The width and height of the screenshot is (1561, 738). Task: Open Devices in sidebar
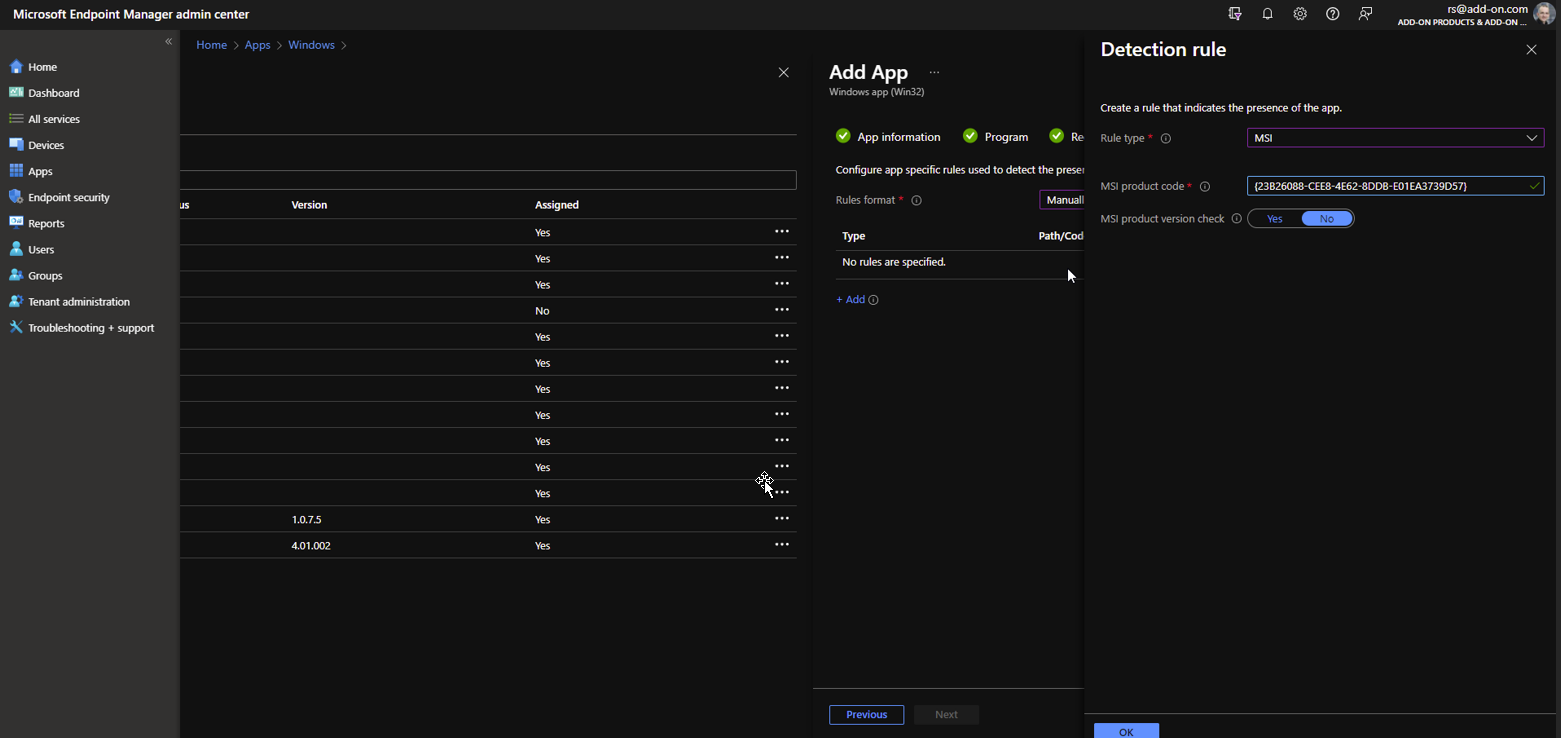[46, 145]
